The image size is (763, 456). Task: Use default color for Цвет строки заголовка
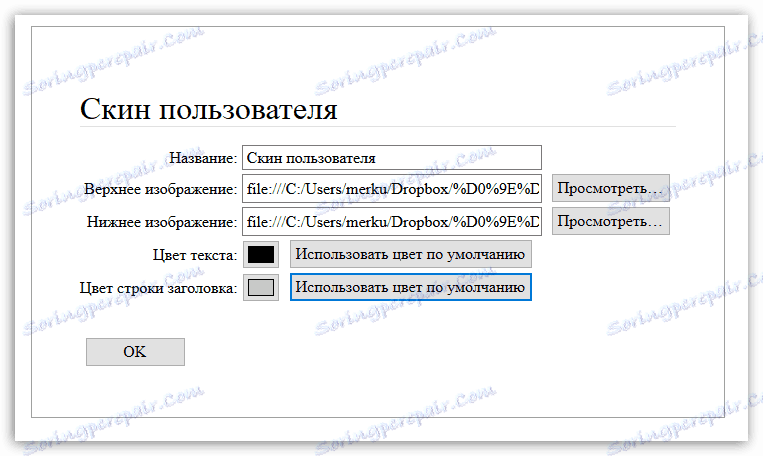411,287
